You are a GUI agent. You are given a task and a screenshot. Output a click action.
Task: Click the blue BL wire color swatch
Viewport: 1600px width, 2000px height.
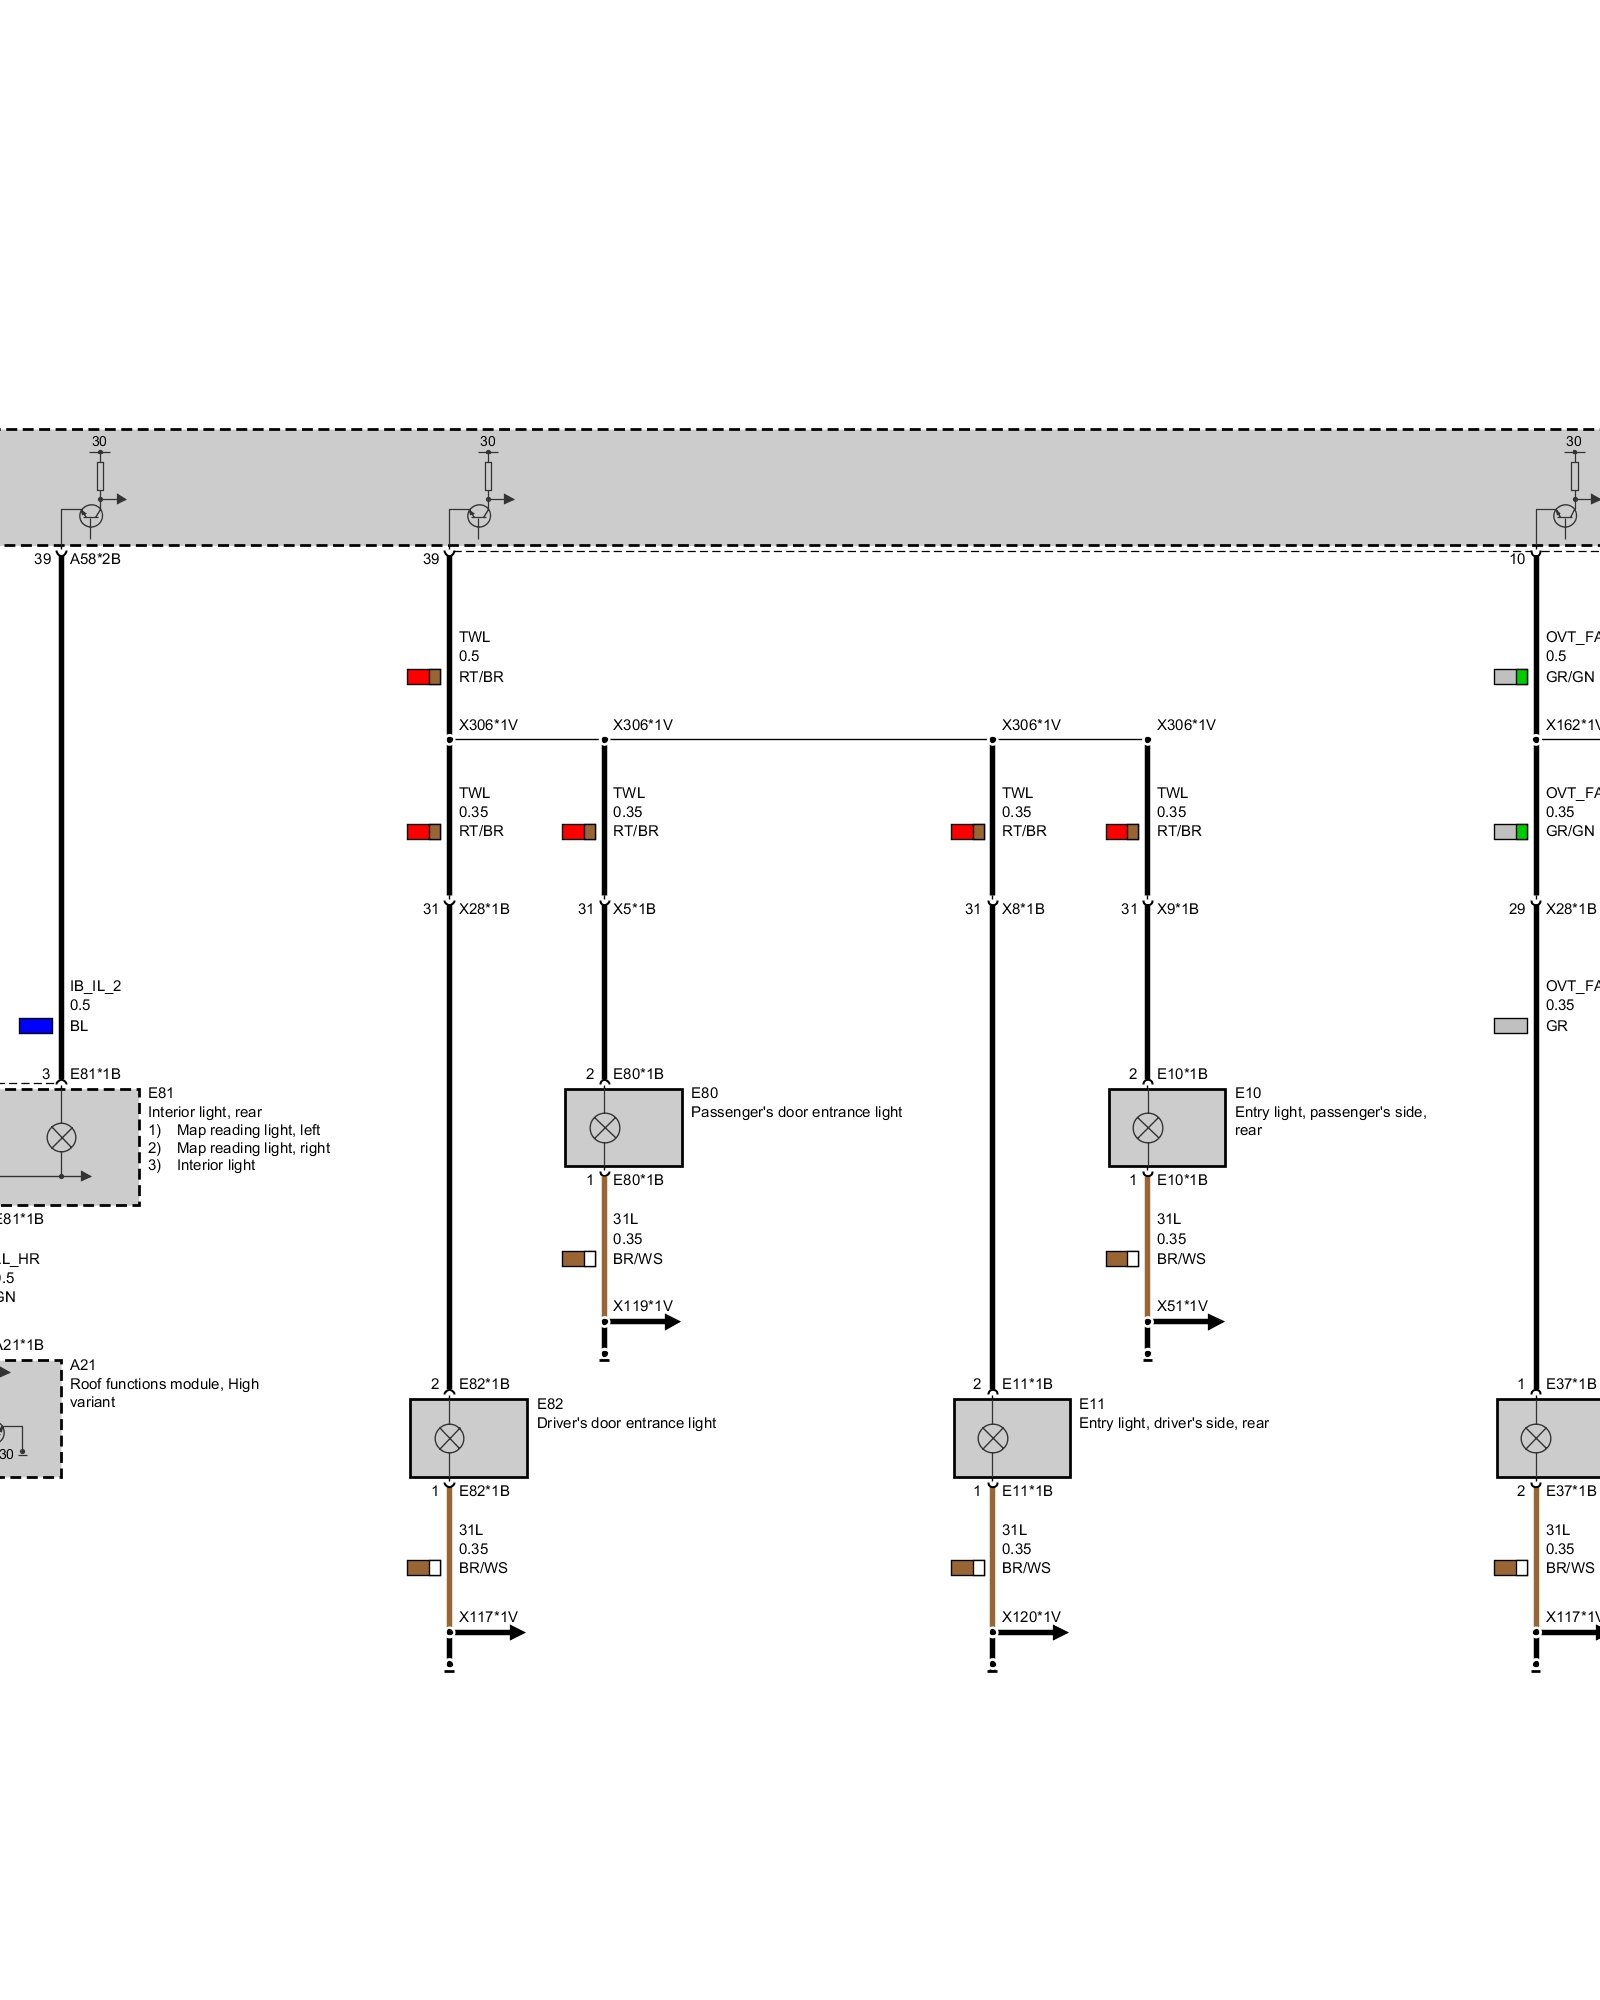[x=36, y=1026]
